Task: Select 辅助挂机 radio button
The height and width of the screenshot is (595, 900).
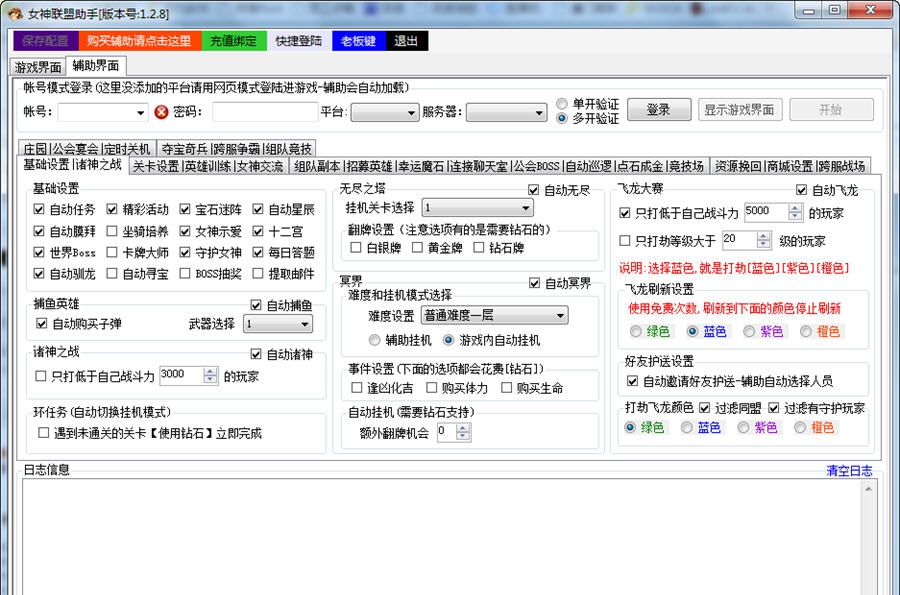Action: [x=375, y=340]
